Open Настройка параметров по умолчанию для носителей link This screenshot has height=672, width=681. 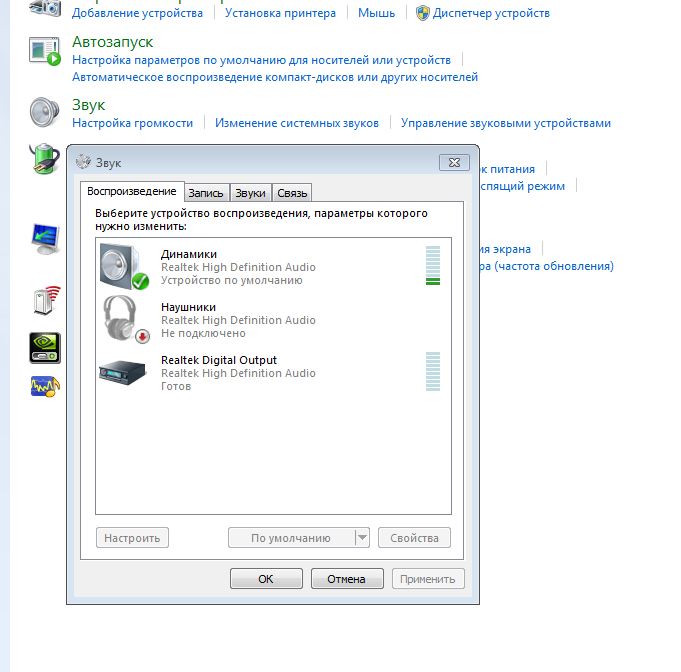point(261,60)
